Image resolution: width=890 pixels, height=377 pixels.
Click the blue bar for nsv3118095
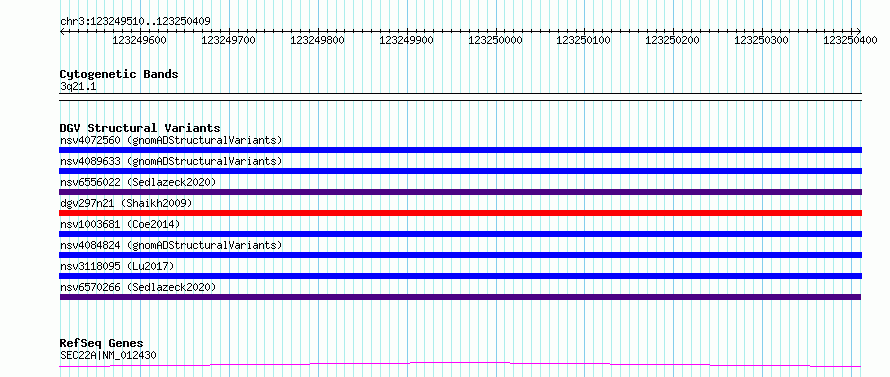(x=460, y=276)
